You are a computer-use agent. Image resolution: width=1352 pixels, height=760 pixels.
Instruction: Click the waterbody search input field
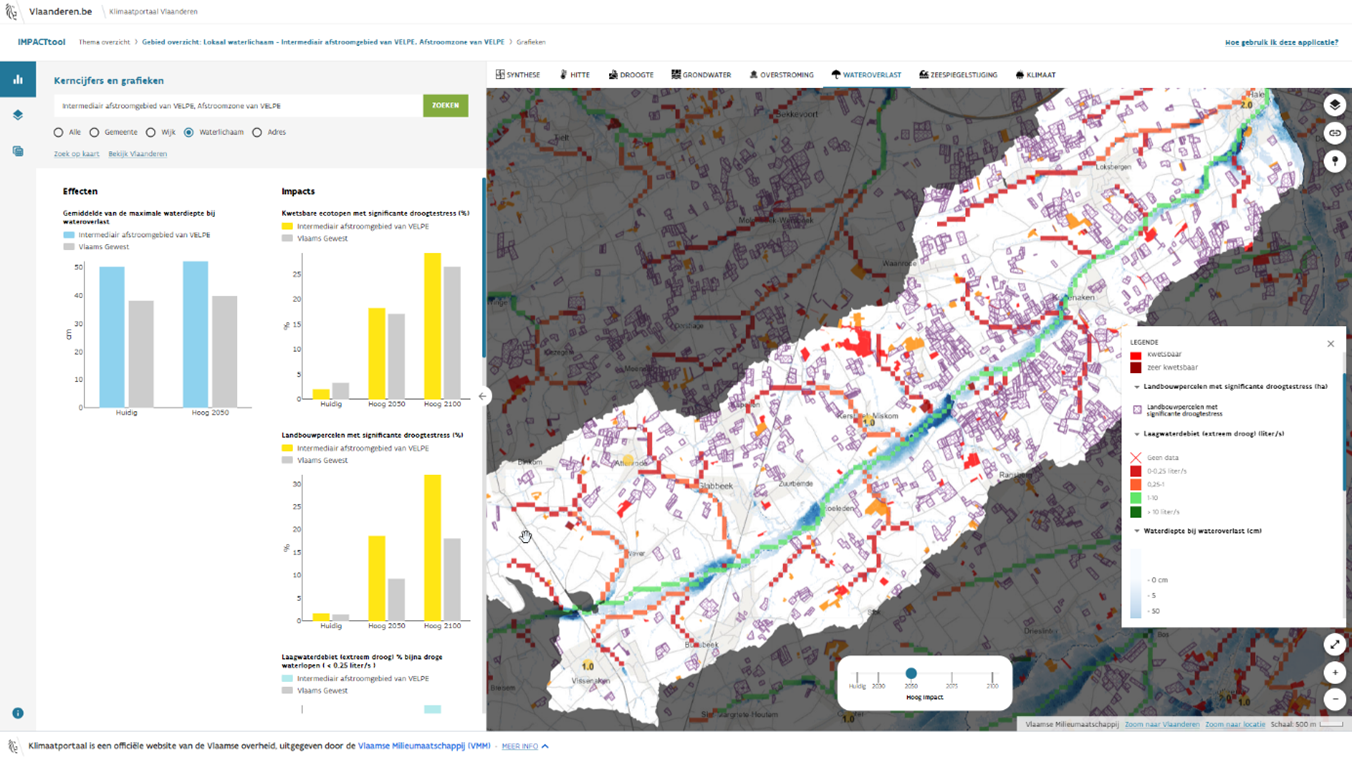(x=230, y=105)
